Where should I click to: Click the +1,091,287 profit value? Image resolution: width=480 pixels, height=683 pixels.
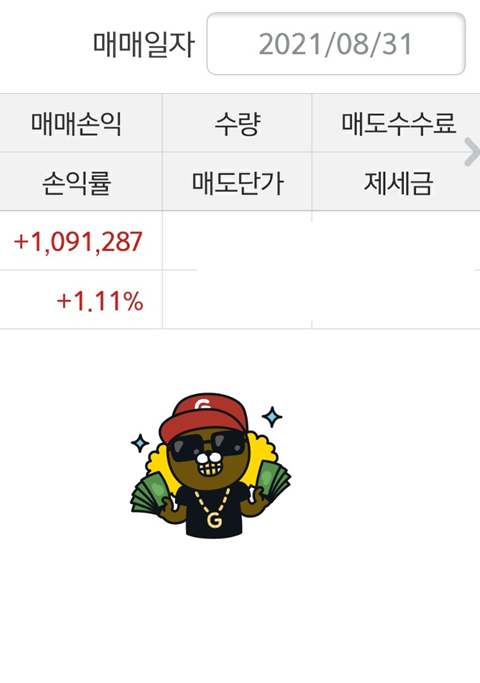coord(78,242)
